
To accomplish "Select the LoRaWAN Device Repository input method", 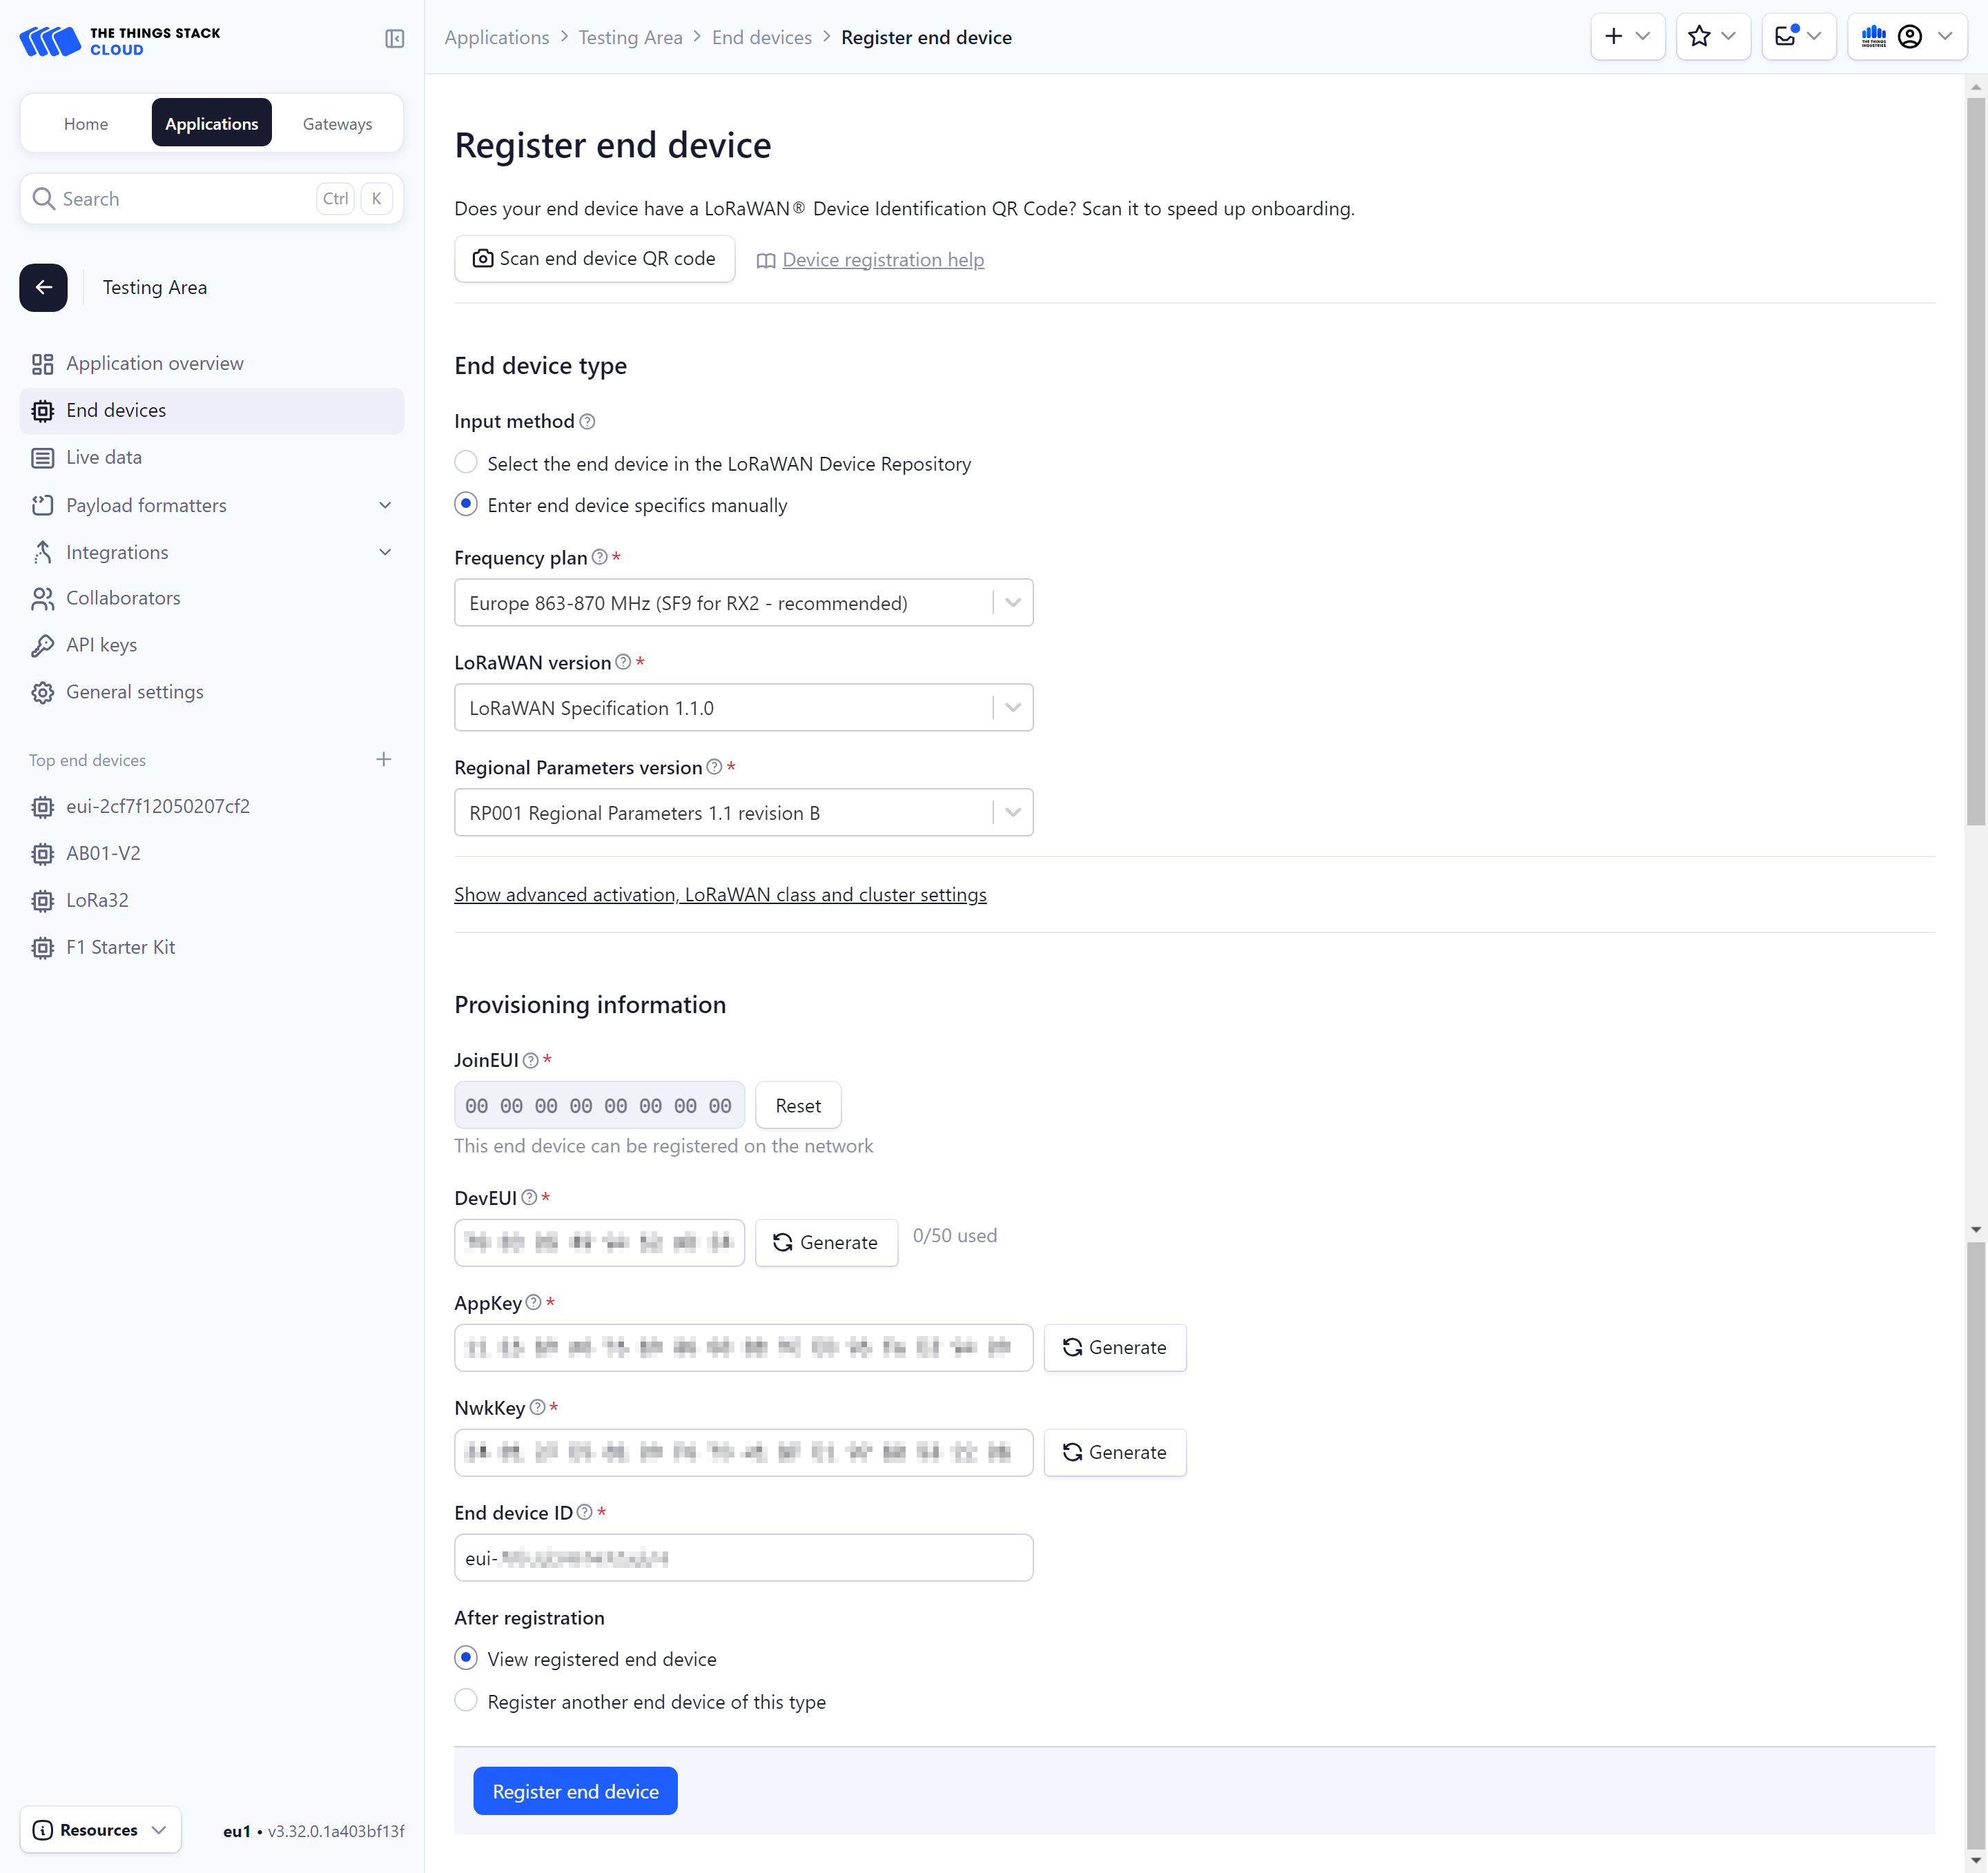I will pyautogui.click(x=466, y=462).
